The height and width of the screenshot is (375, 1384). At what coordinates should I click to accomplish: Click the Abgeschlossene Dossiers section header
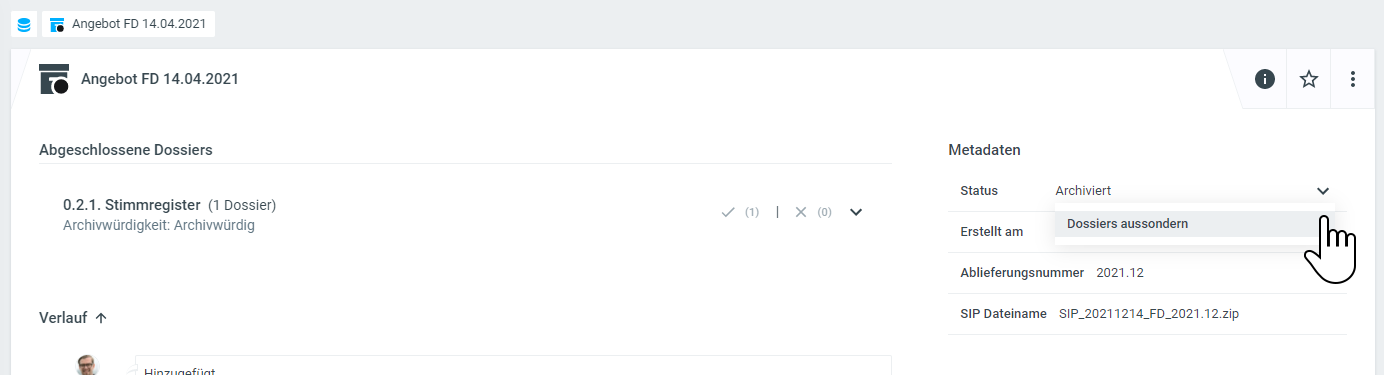tap(125, 150)
